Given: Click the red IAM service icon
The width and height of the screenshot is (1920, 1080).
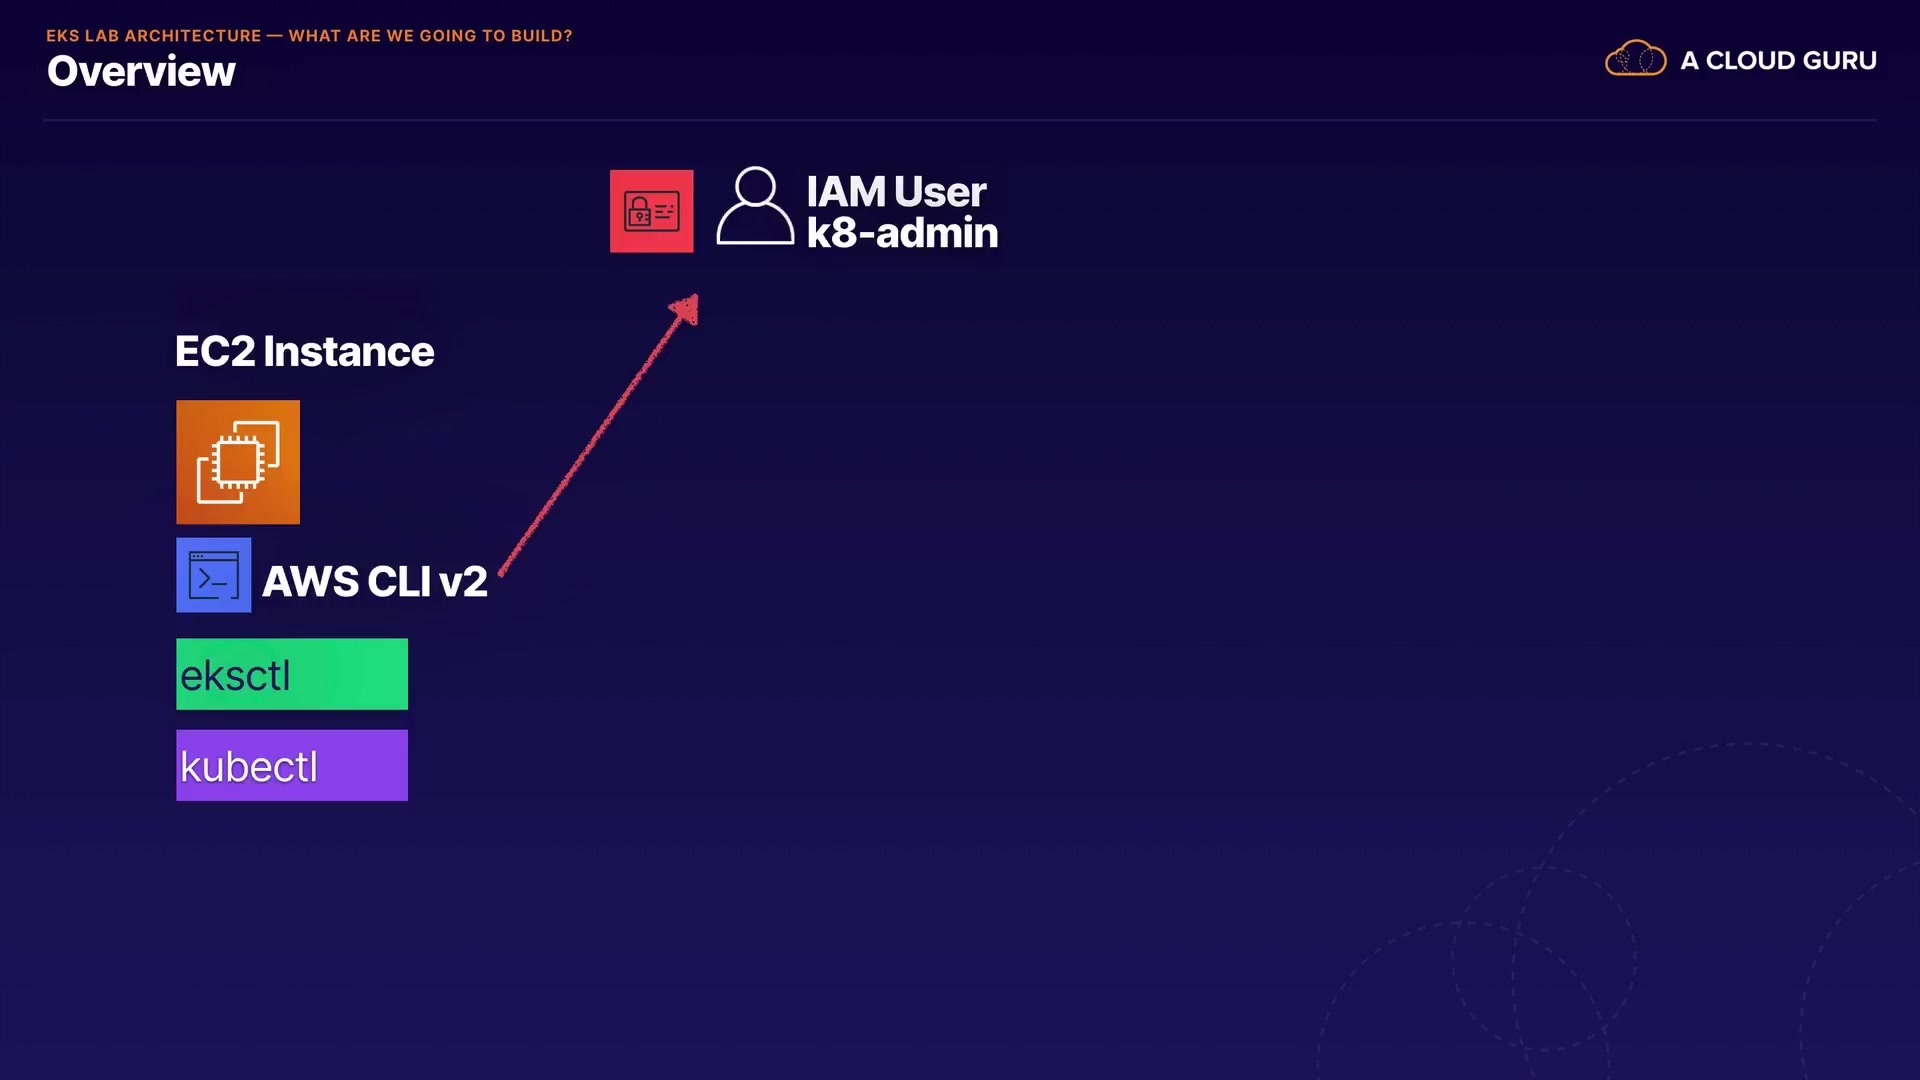Looking at the screenshot, I should pos(651,211).
